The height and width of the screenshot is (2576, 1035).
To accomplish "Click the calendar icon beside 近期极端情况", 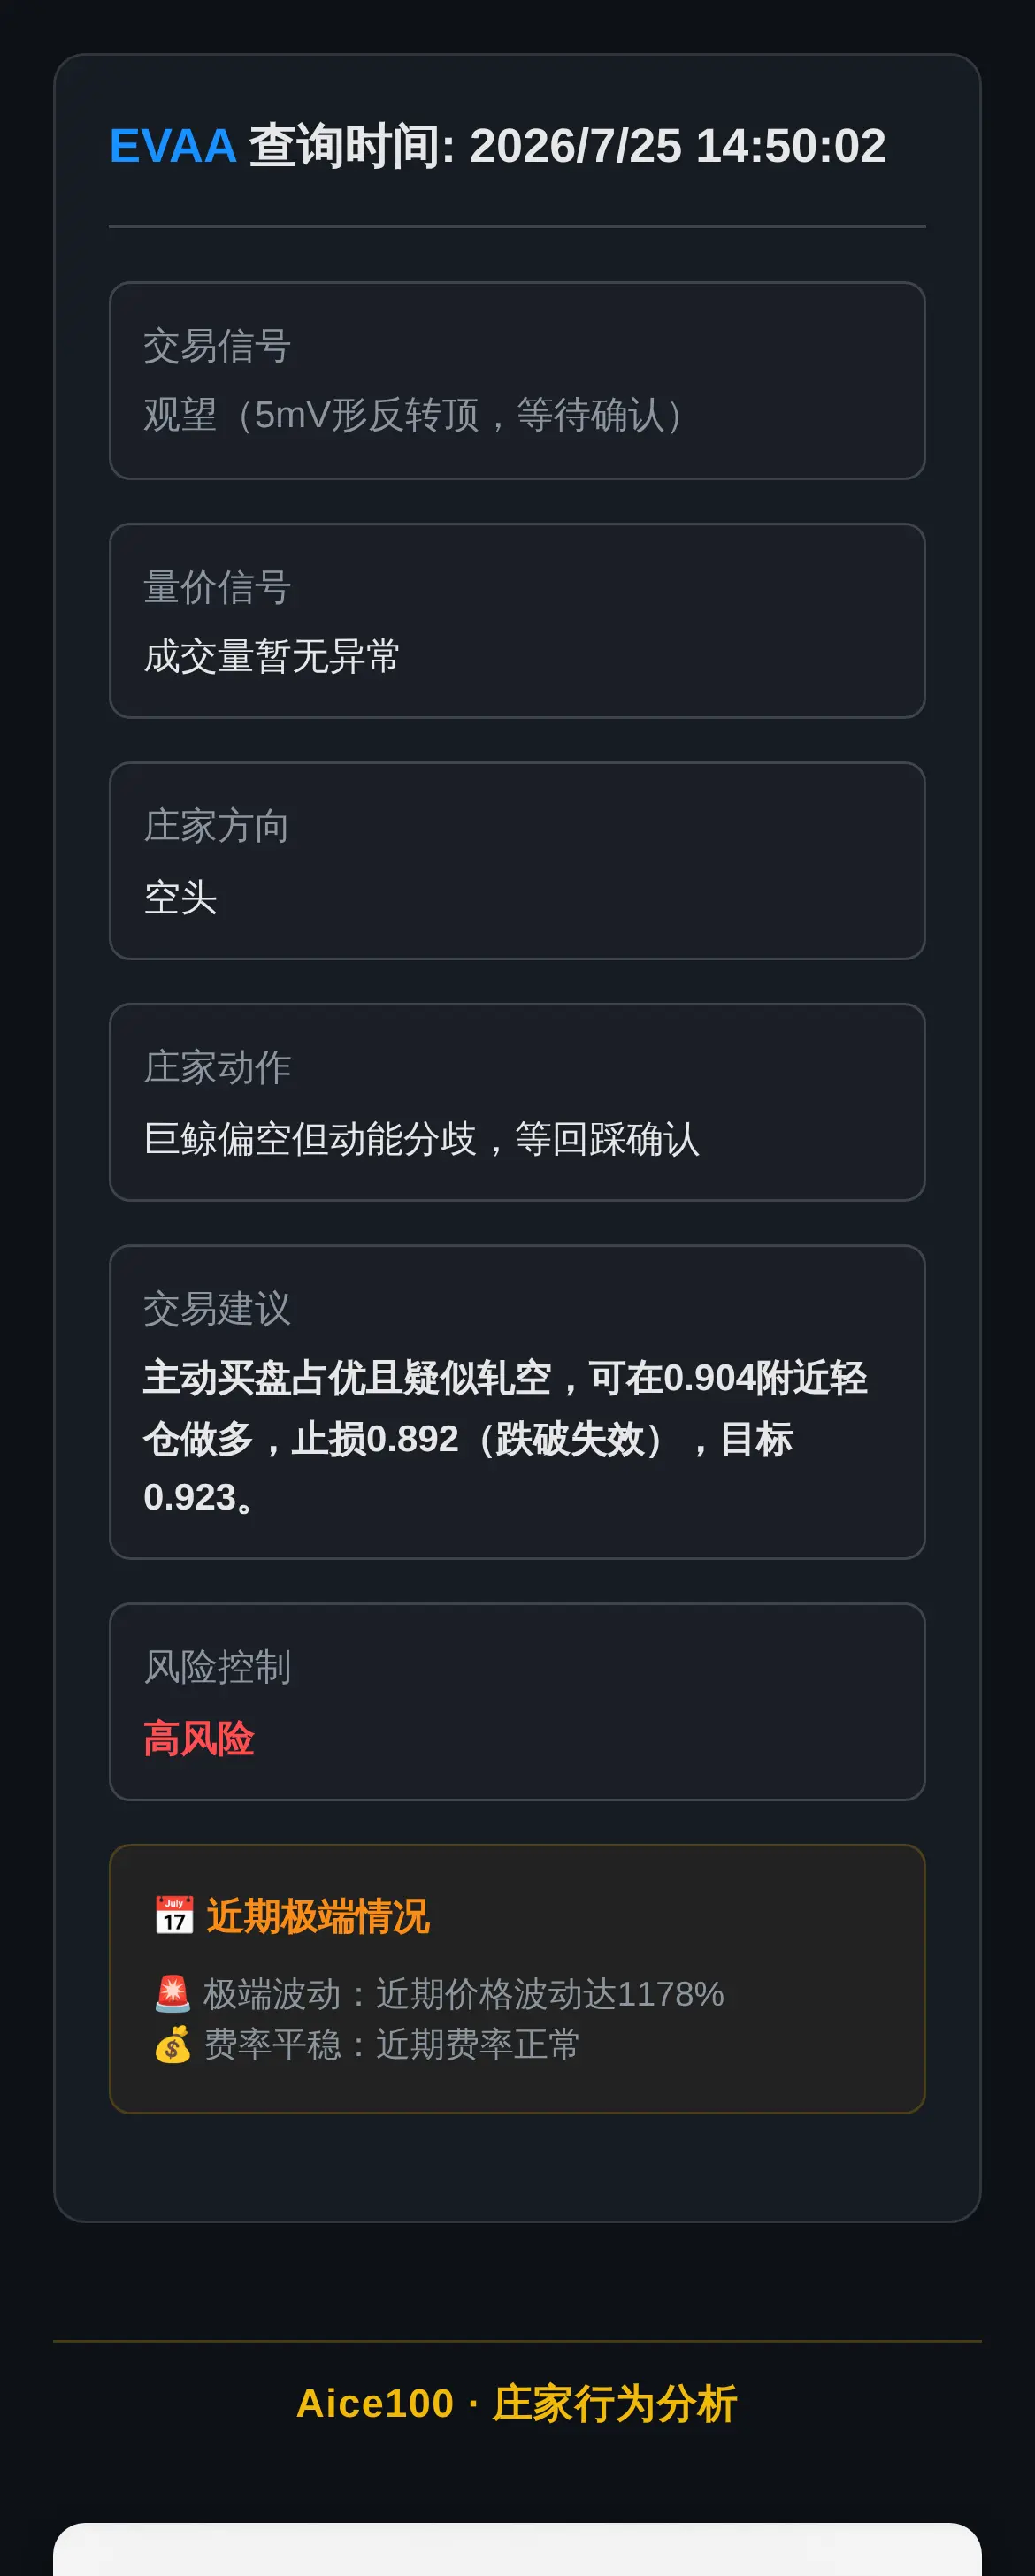I will pyautogui.click(x=174, y=1916).
